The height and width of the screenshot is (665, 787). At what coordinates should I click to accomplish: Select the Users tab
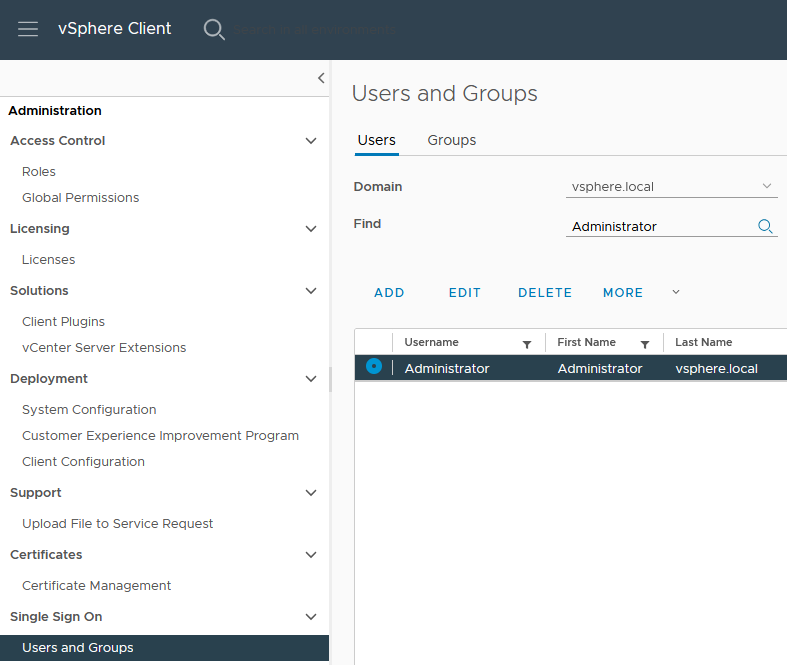click(x=376, y=140)
